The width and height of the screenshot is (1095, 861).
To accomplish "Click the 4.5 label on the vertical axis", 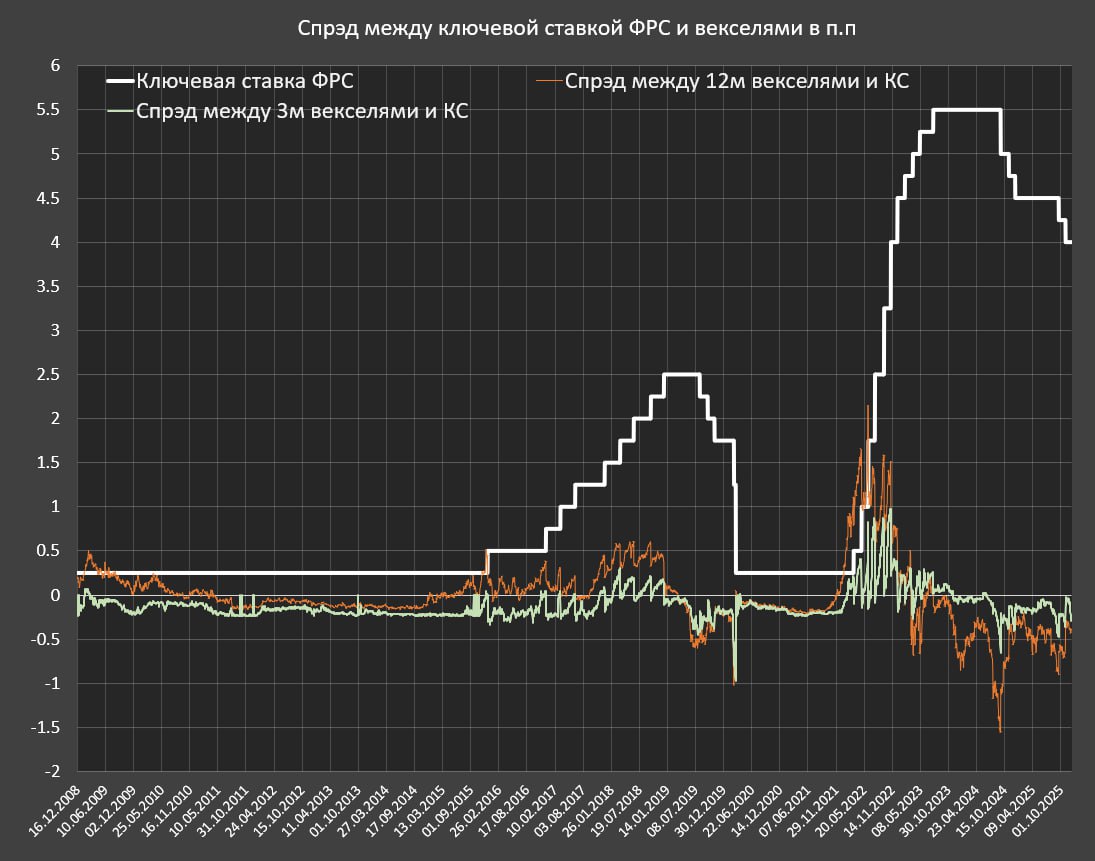I will [x=48, y=198].
